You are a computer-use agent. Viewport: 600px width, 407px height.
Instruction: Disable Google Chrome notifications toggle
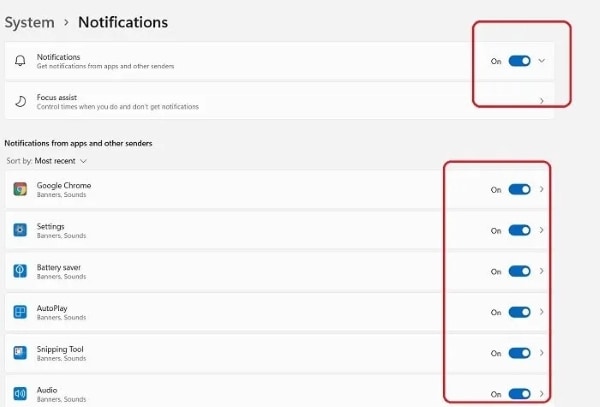click(519, 189)
